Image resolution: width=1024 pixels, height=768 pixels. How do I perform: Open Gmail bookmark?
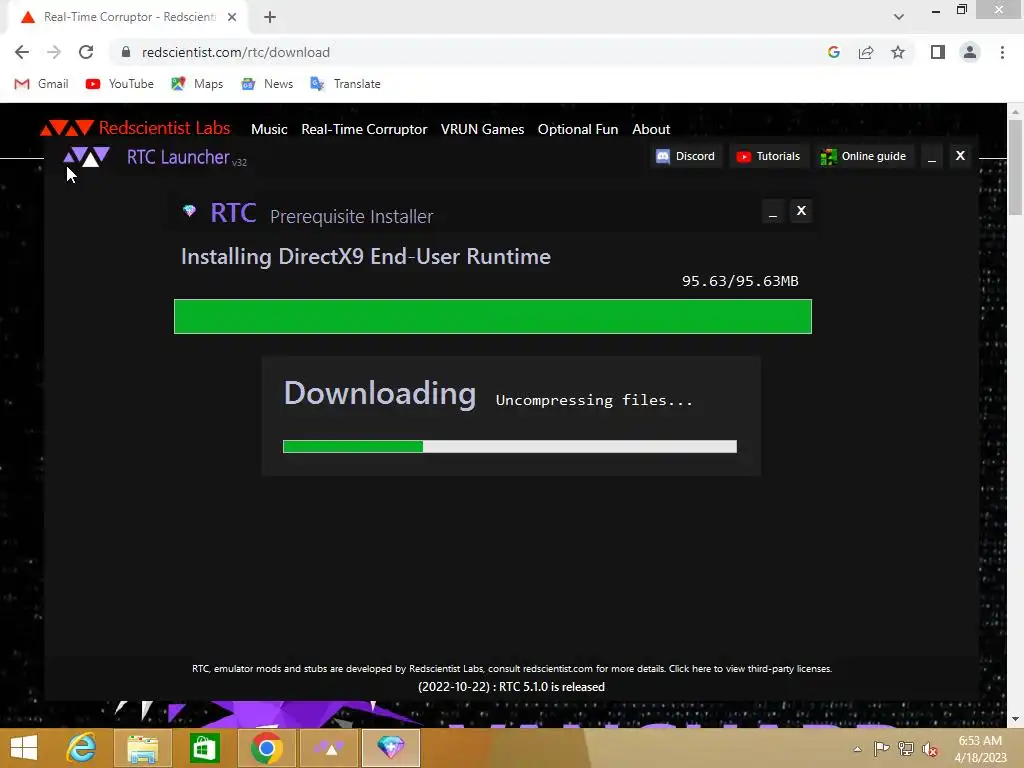click(x=41, y=84)
